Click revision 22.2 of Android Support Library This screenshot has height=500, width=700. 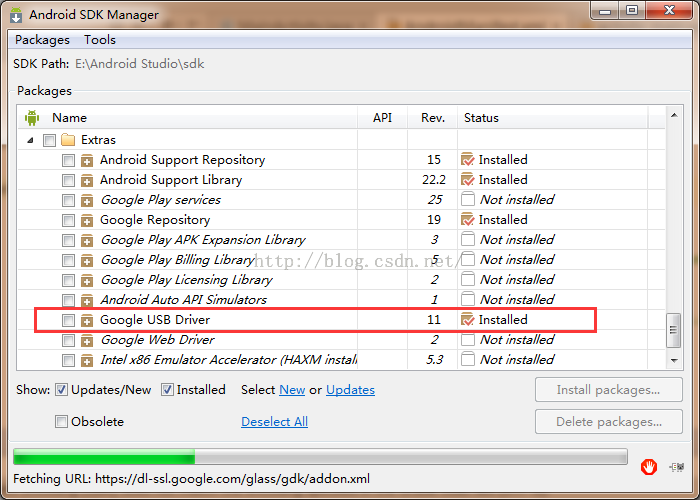(x=433, y=179)
